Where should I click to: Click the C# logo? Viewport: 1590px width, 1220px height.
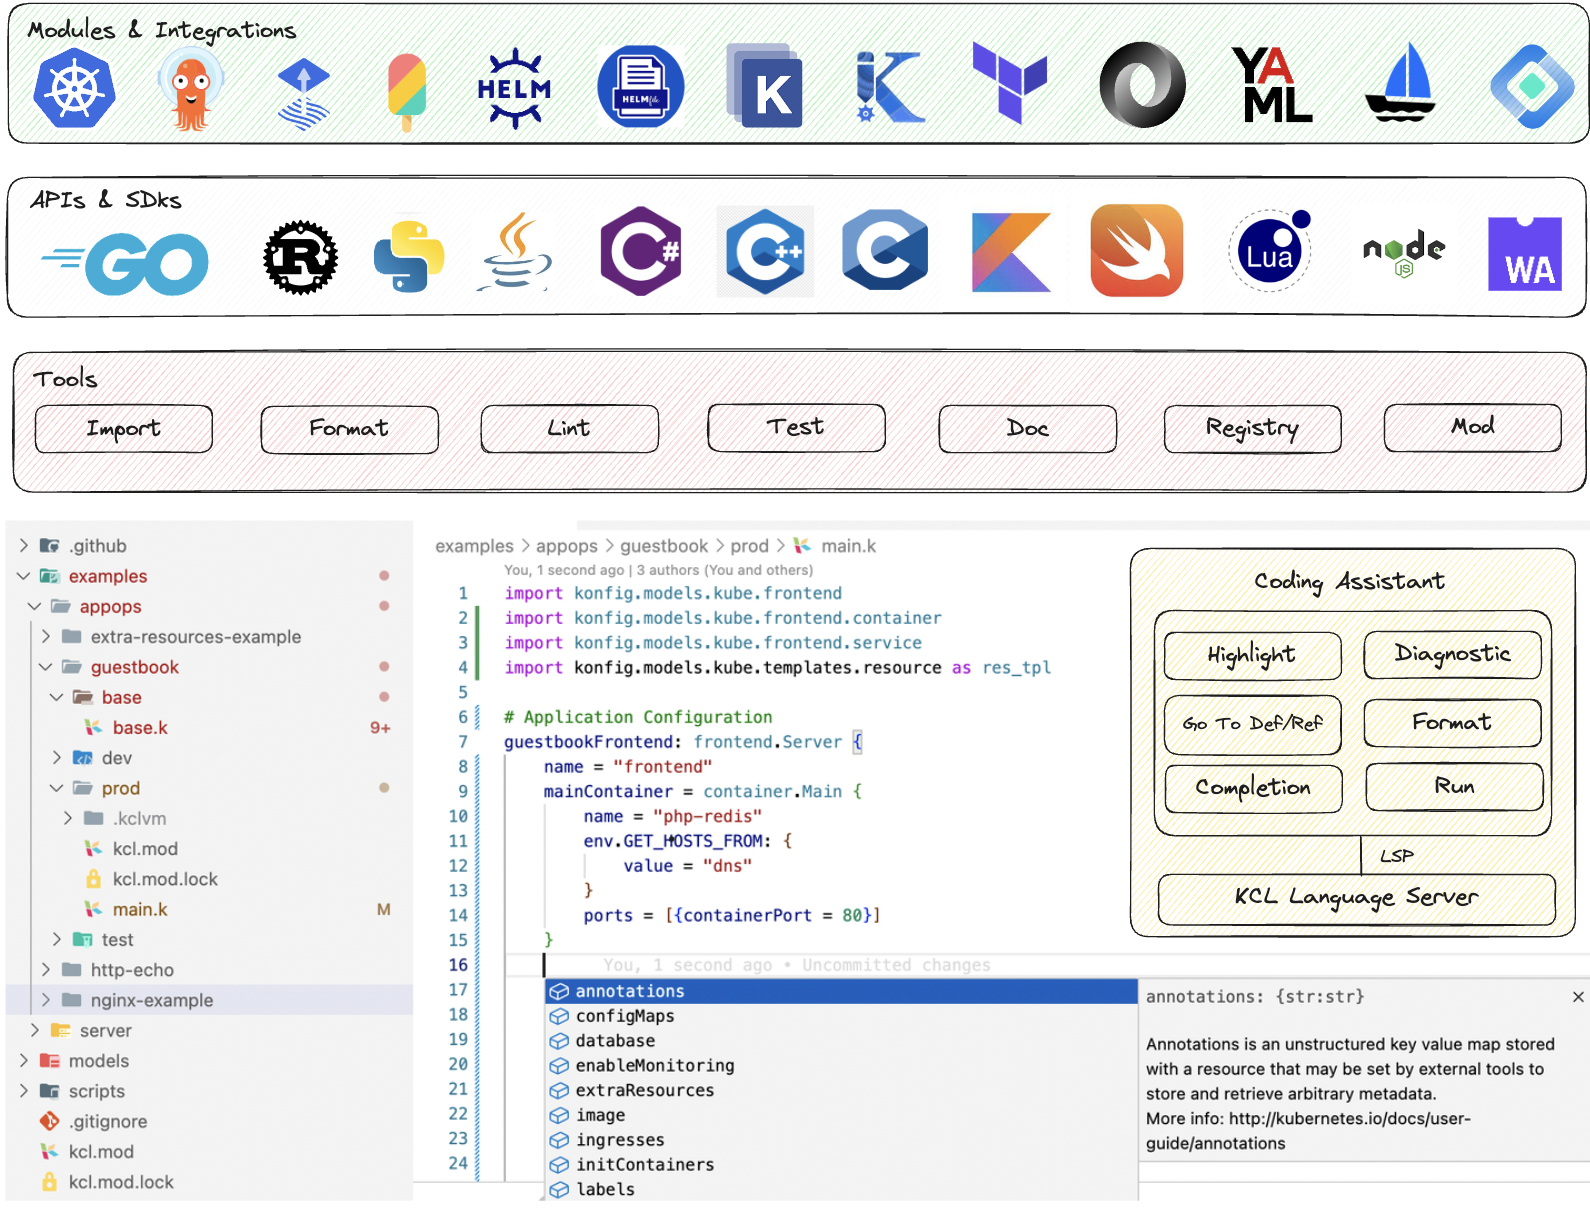640,251
